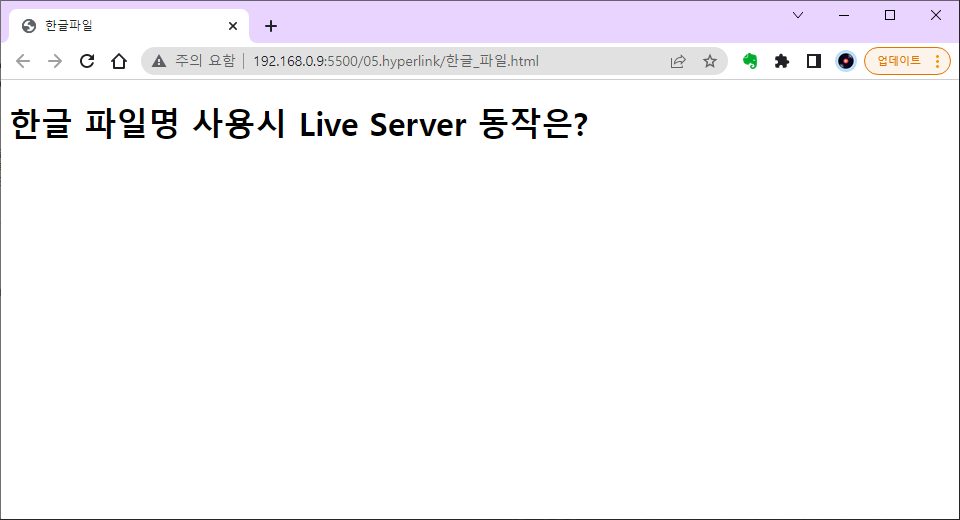Click the 업데이트 button

pos(899,61)
